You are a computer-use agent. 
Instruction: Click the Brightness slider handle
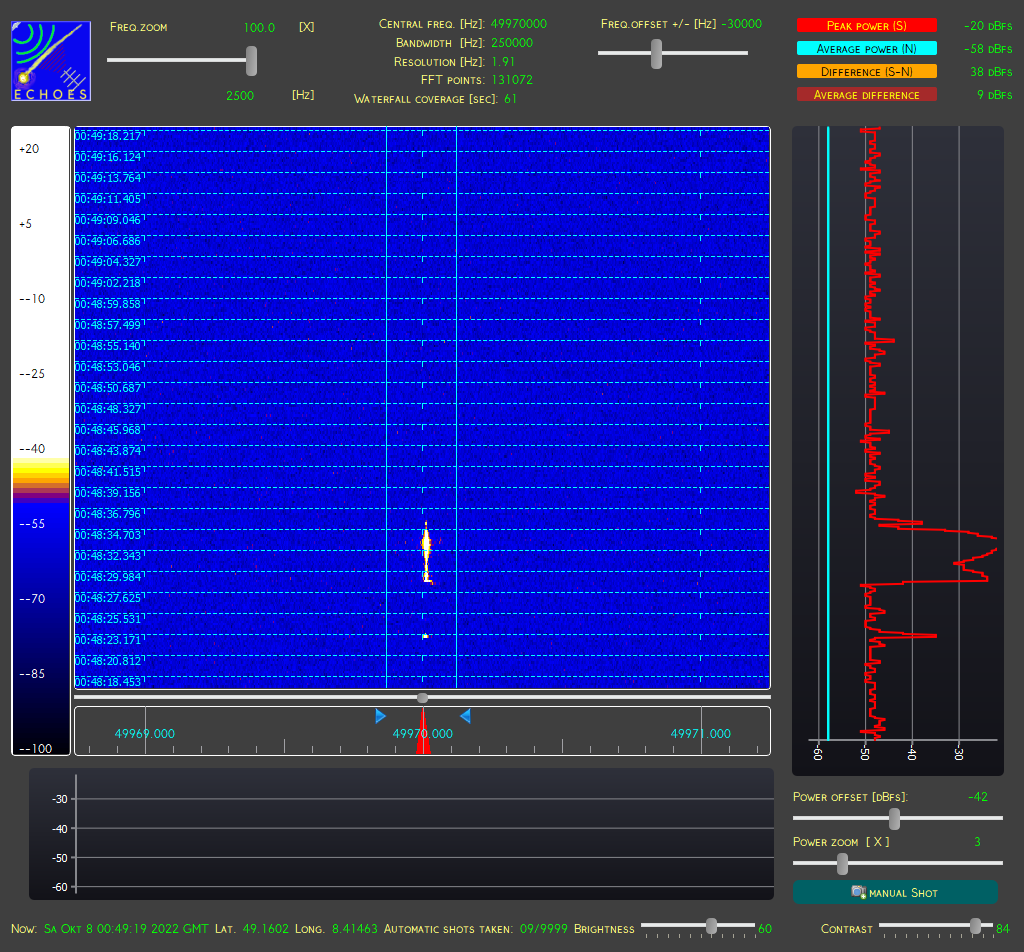712,926
